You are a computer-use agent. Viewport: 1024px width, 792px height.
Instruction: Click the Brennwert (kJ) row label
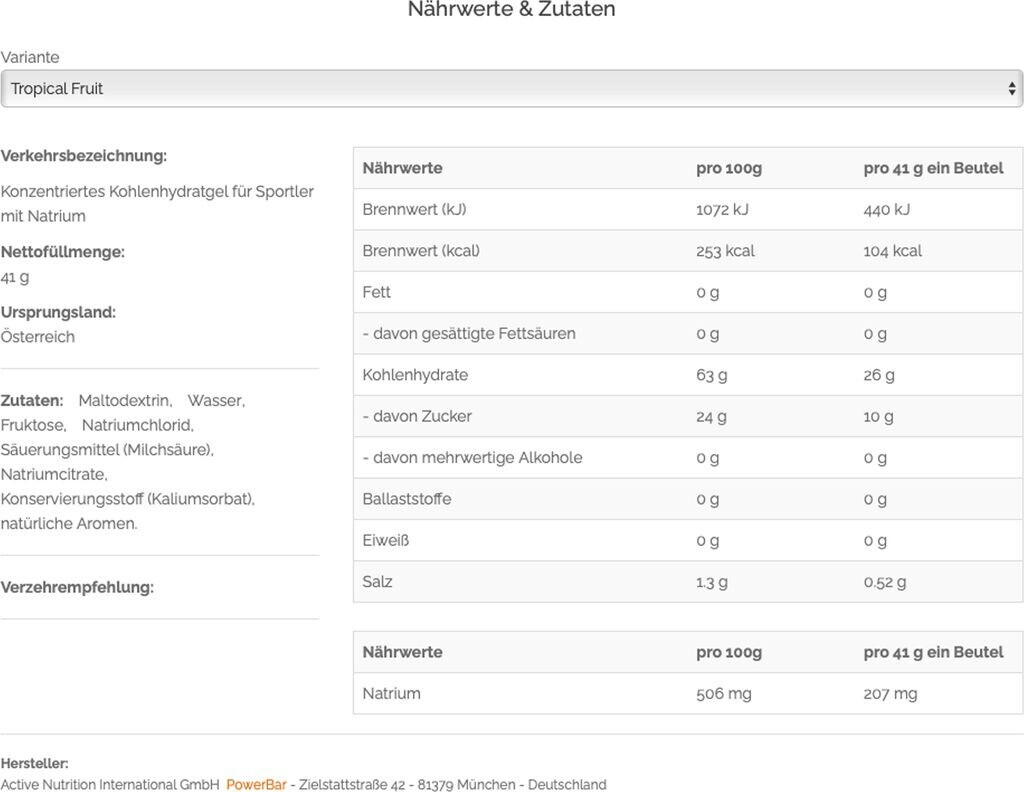(414, 210)
